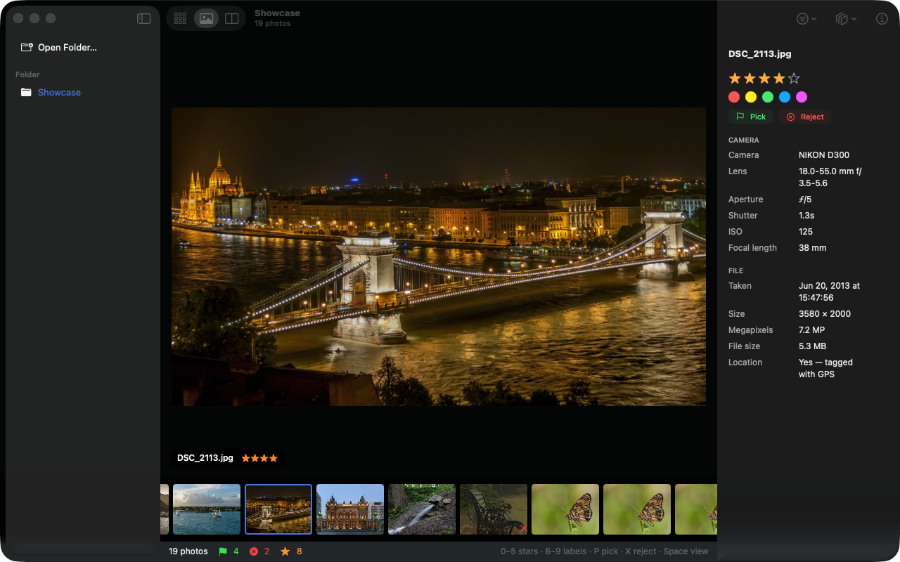The image size is (900, 562).
Task: Click the orange star rated count icon
Action: 285,551
